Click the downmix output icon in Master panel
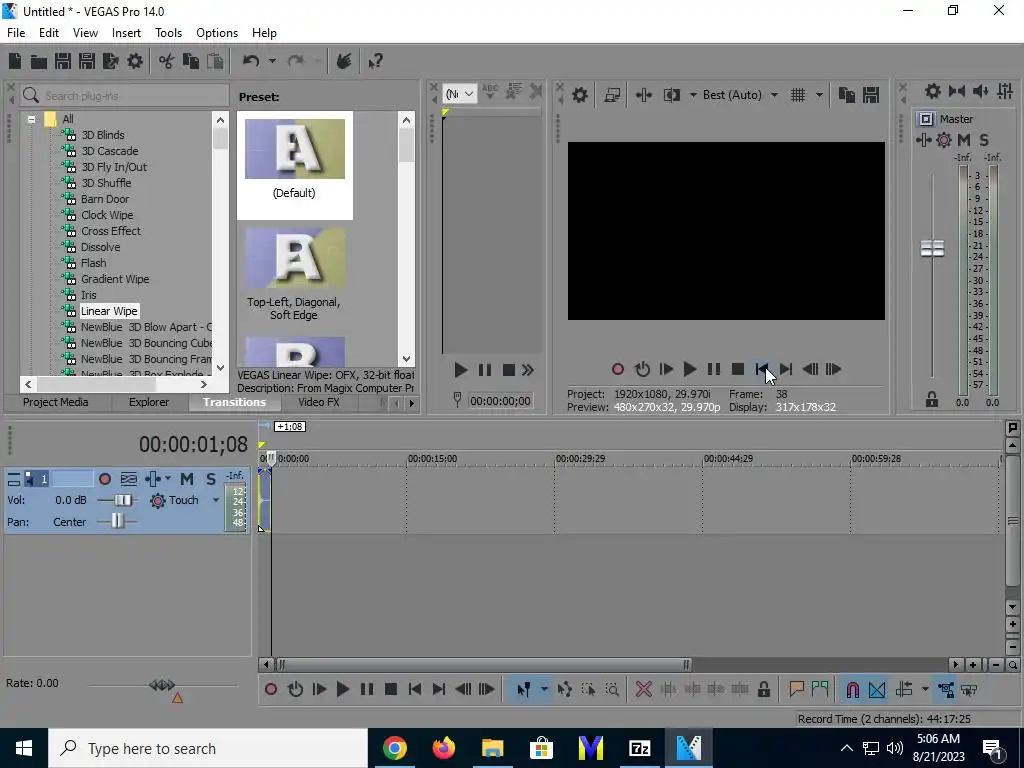Screen dimensions: 1024x768 coord(957,91)
